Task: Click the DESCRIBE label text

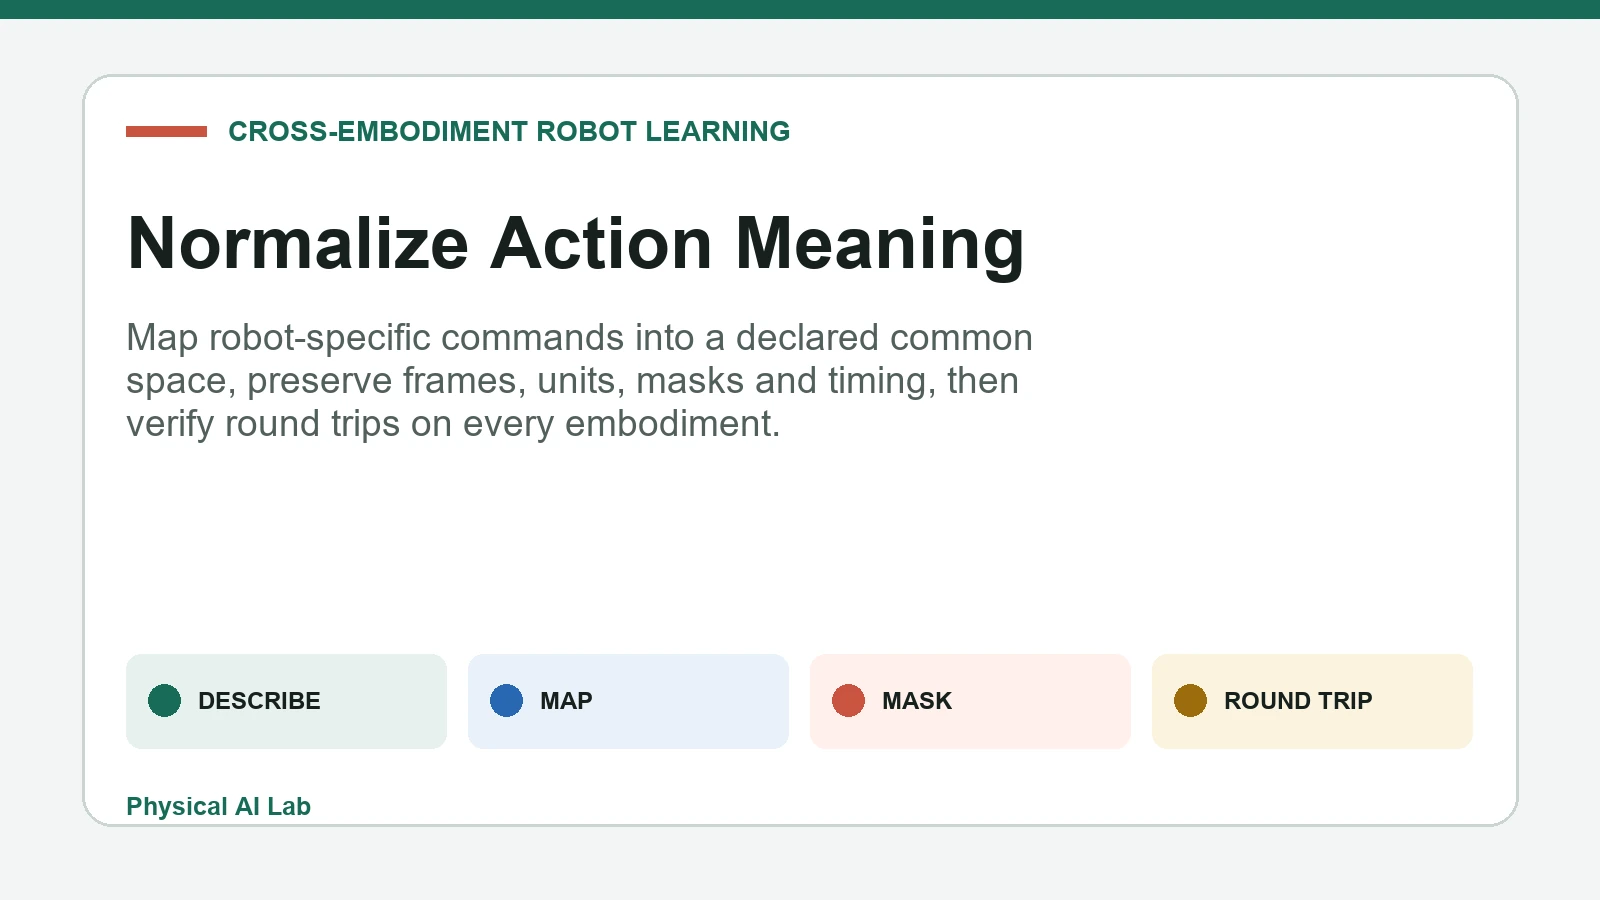Action: pos(259,701)
